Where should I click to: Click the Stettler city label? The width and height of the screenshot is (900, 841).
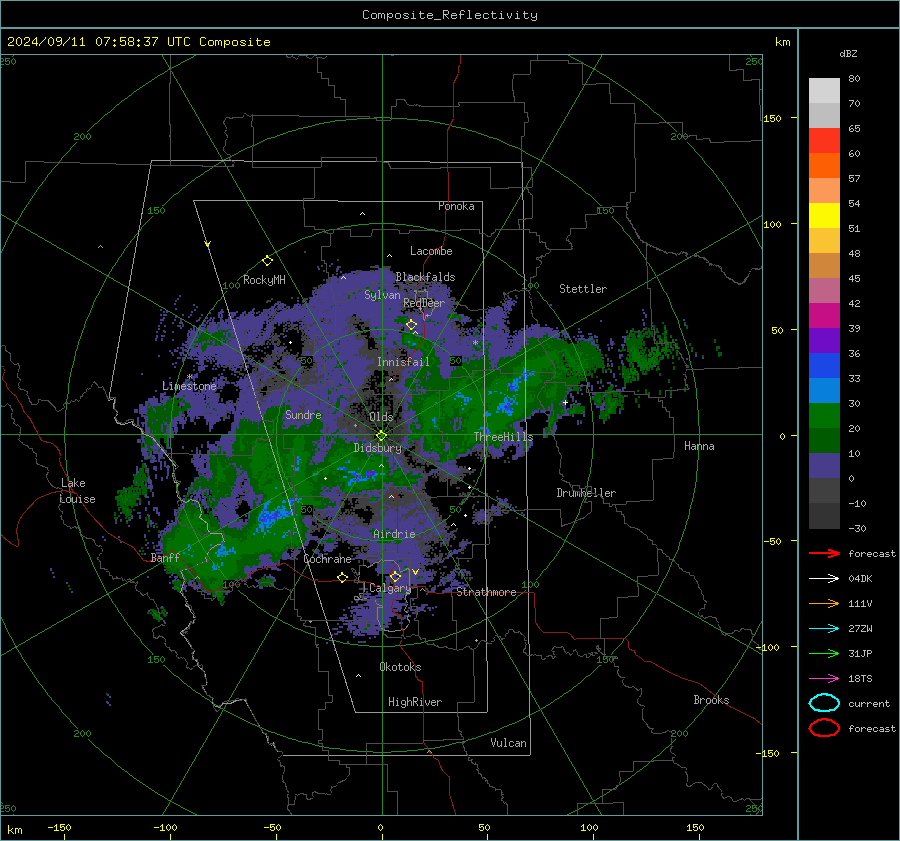coord(583,289)
